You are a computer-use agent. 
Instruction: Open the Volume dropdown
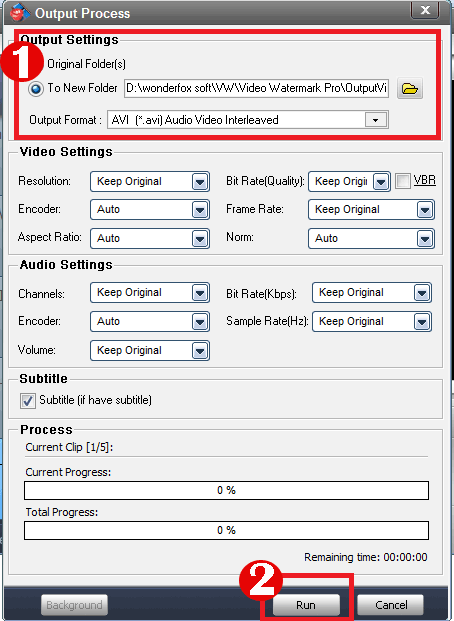click(150, 351)
